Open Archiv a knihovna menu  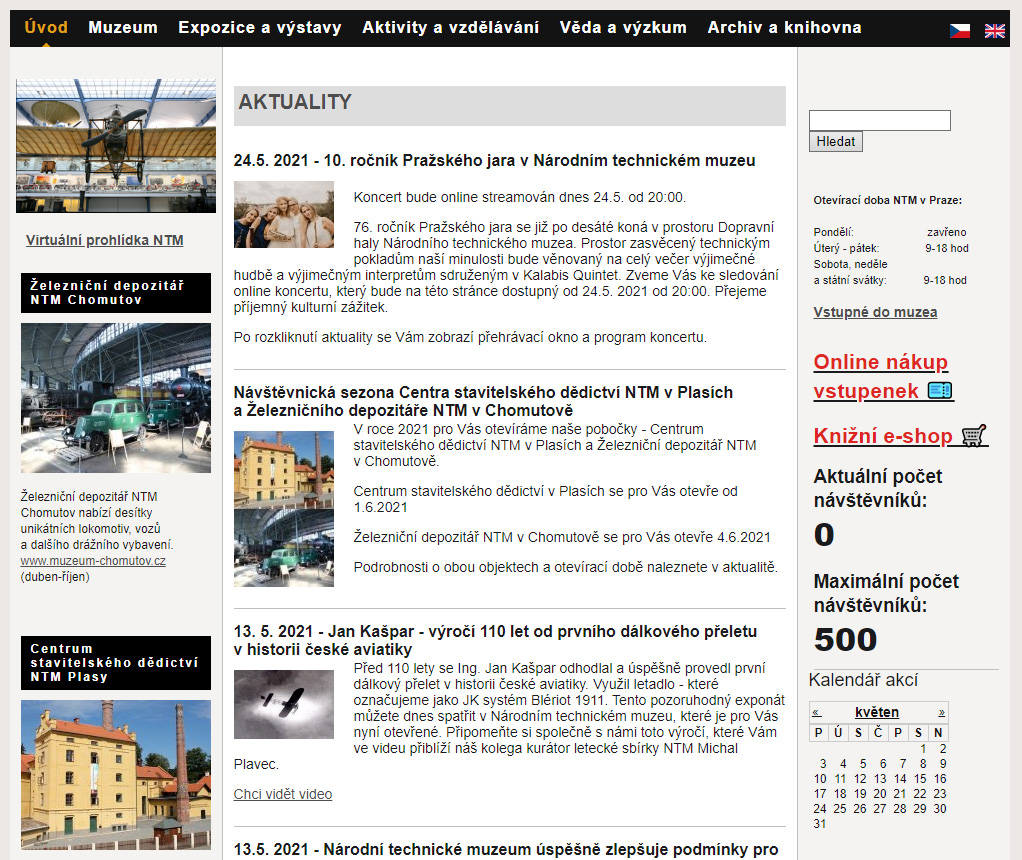tap(784, 27)
